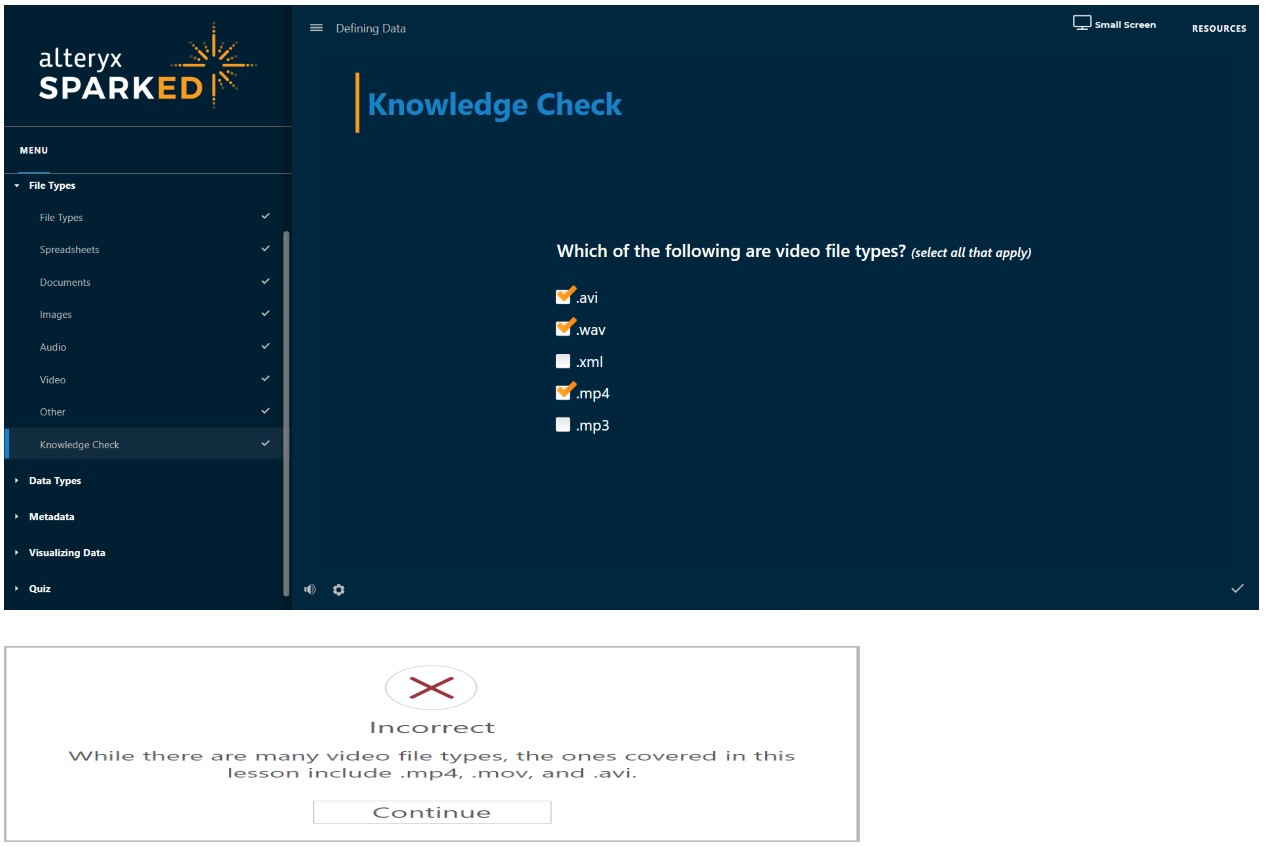Open the player settings gear

point(339,590)
